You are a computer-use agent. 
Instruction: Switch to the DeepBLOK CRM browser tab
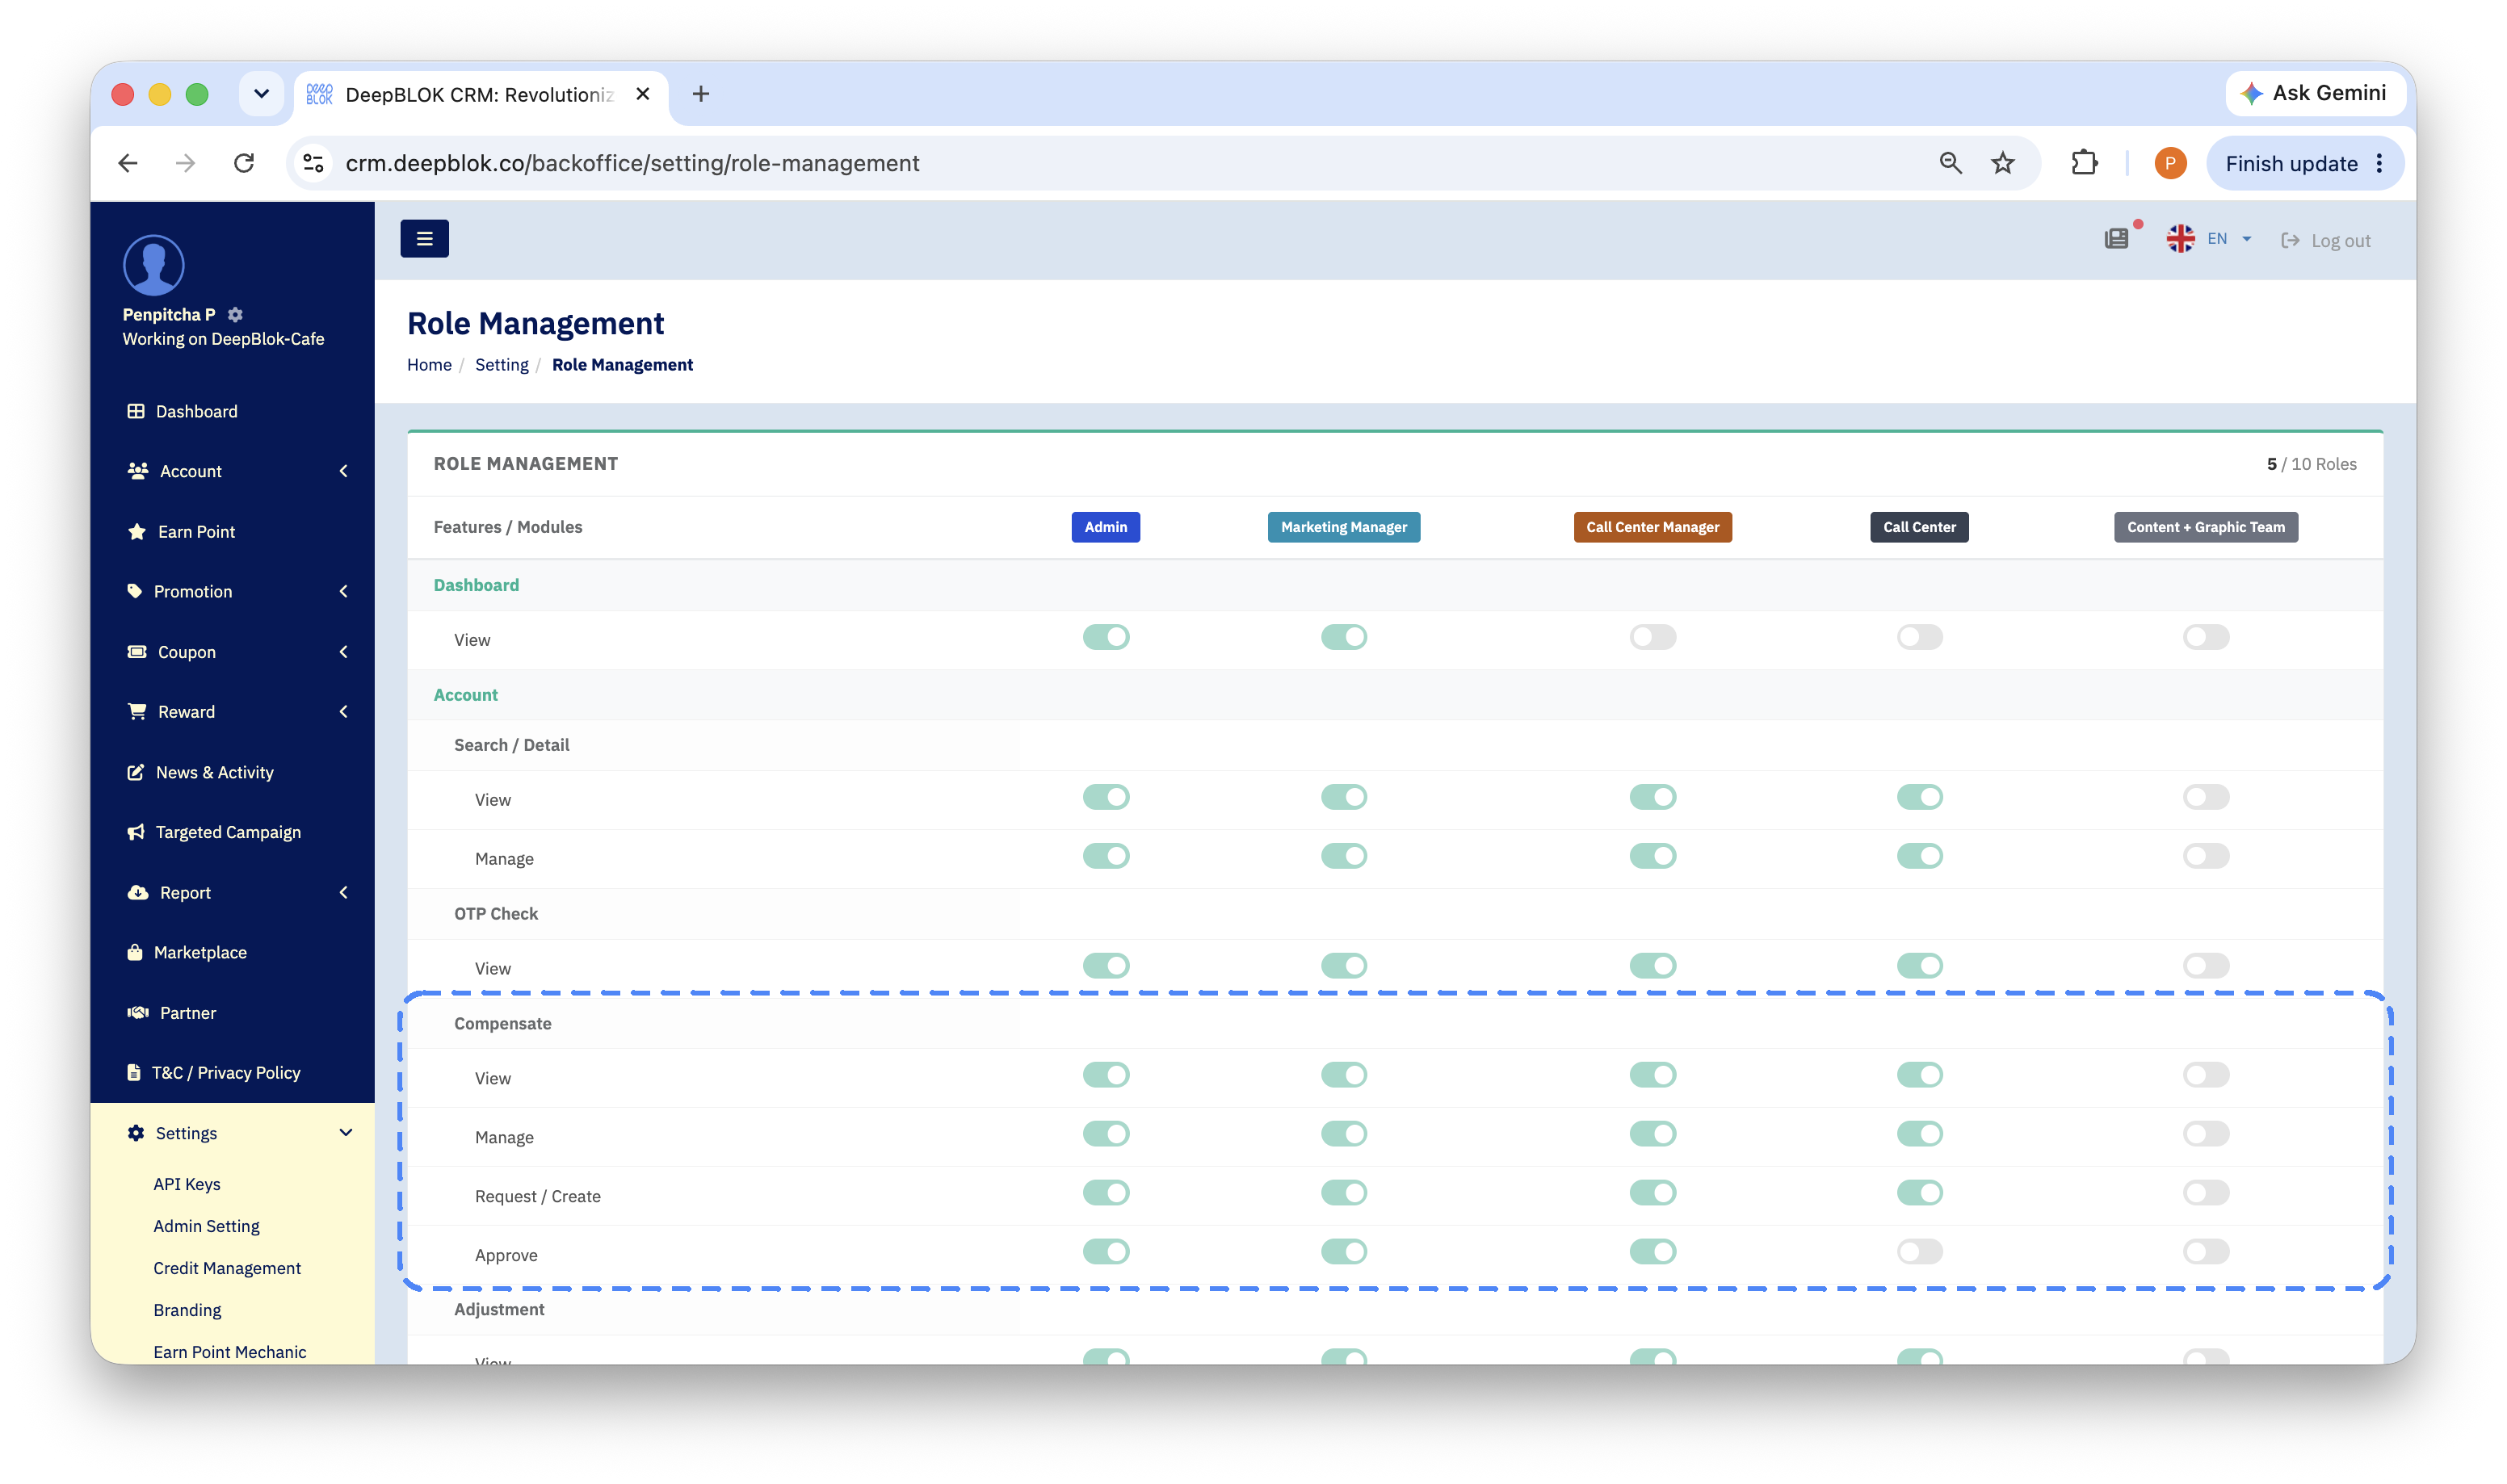point(480,94)
